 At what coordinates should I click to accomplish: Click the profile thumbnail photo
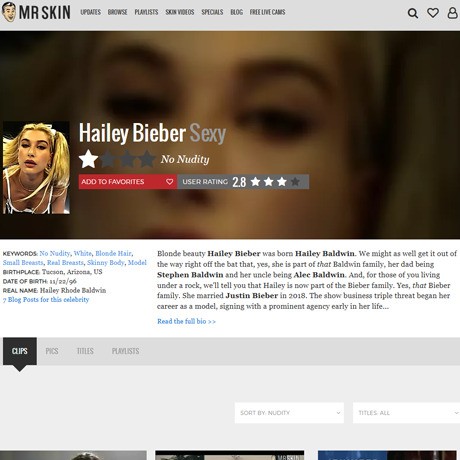point(36,168)
